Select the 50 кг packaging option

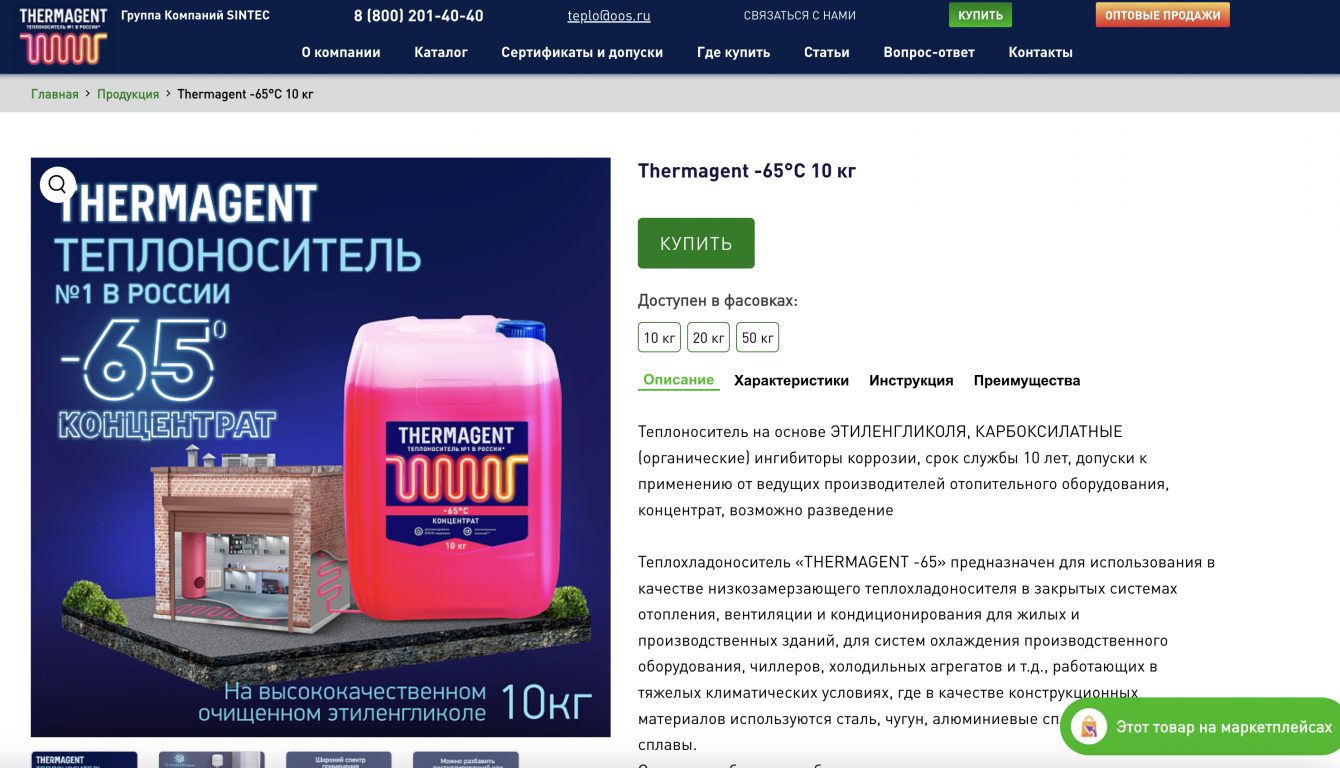pyautogui.click(x=757, y=337)
